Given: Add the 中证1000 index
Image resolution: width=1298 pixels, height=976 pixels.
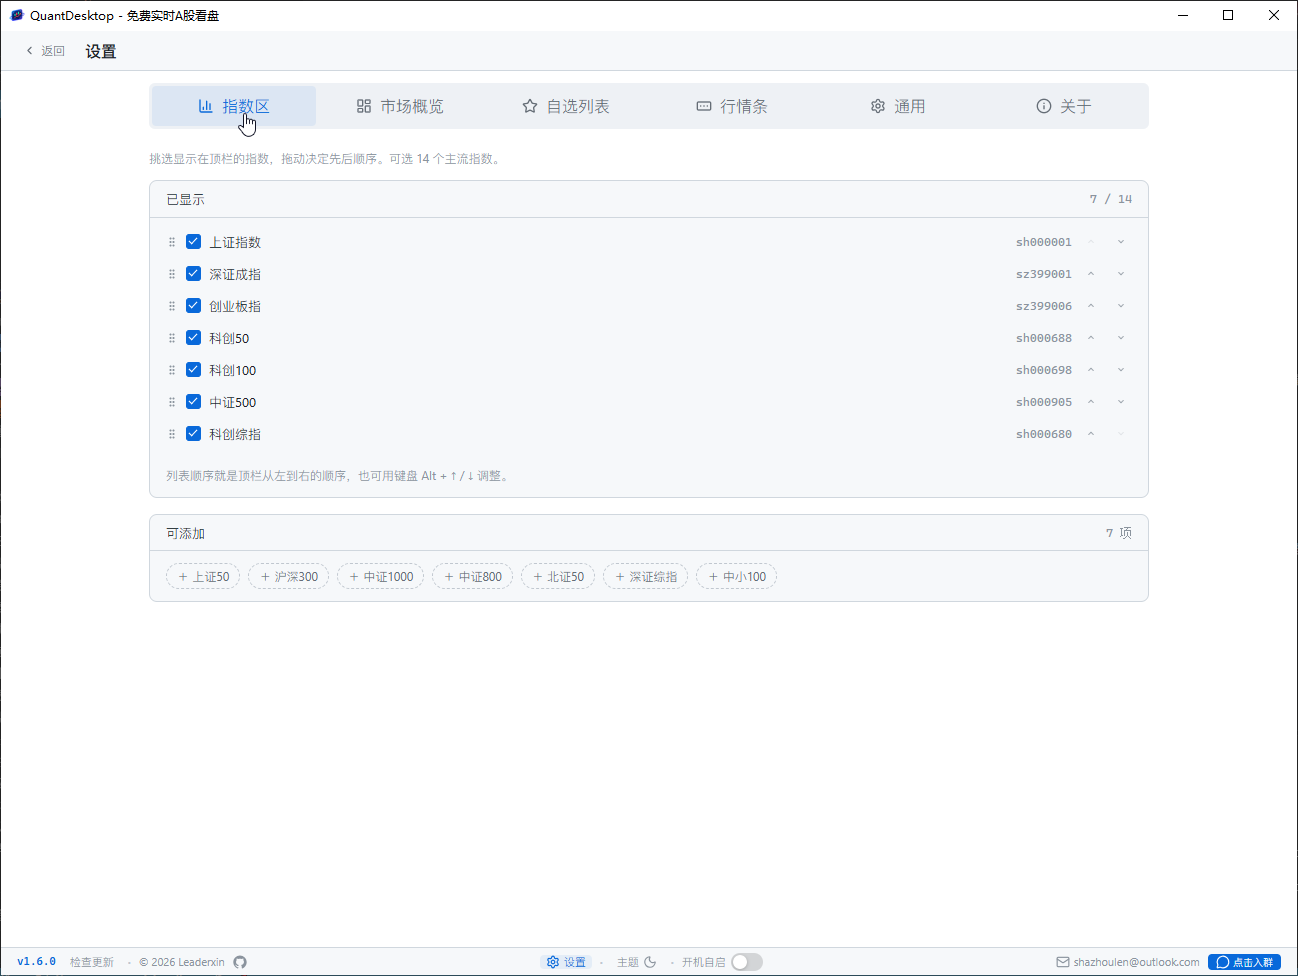Looking at the screenshot, I should [x=381, y=577].
